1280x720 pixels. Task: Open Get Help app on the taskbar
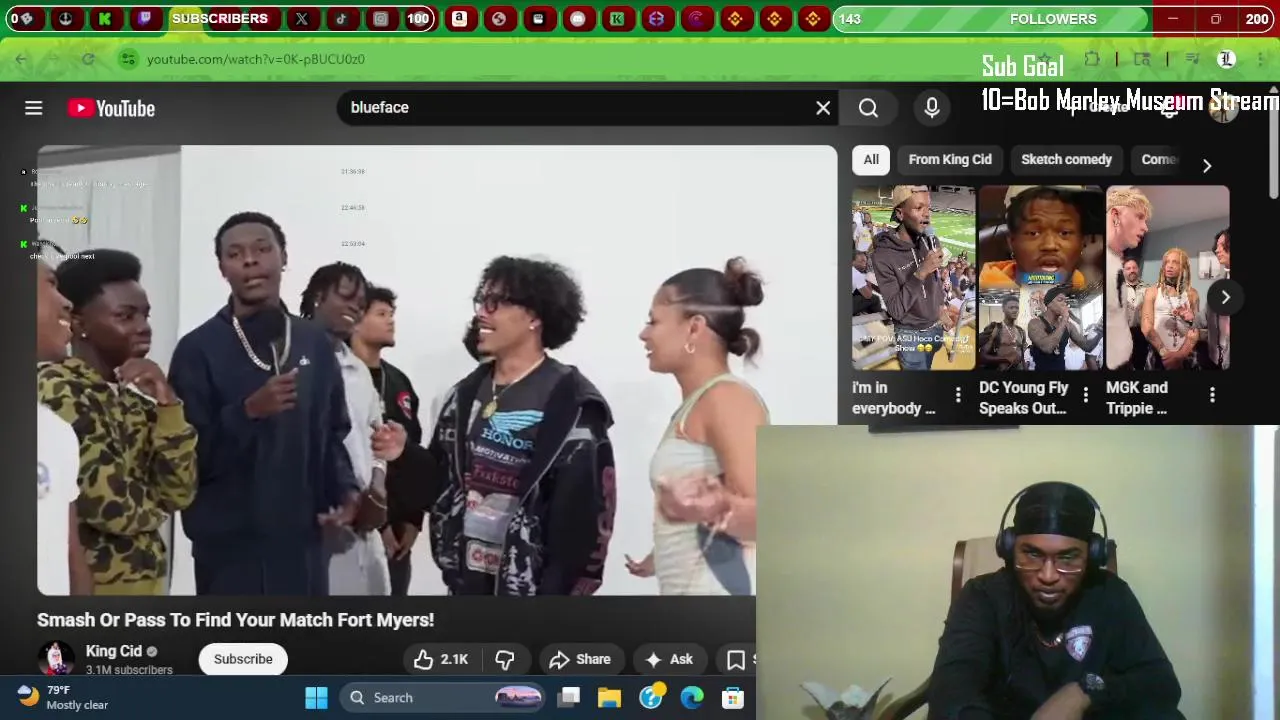coord(651,697)
